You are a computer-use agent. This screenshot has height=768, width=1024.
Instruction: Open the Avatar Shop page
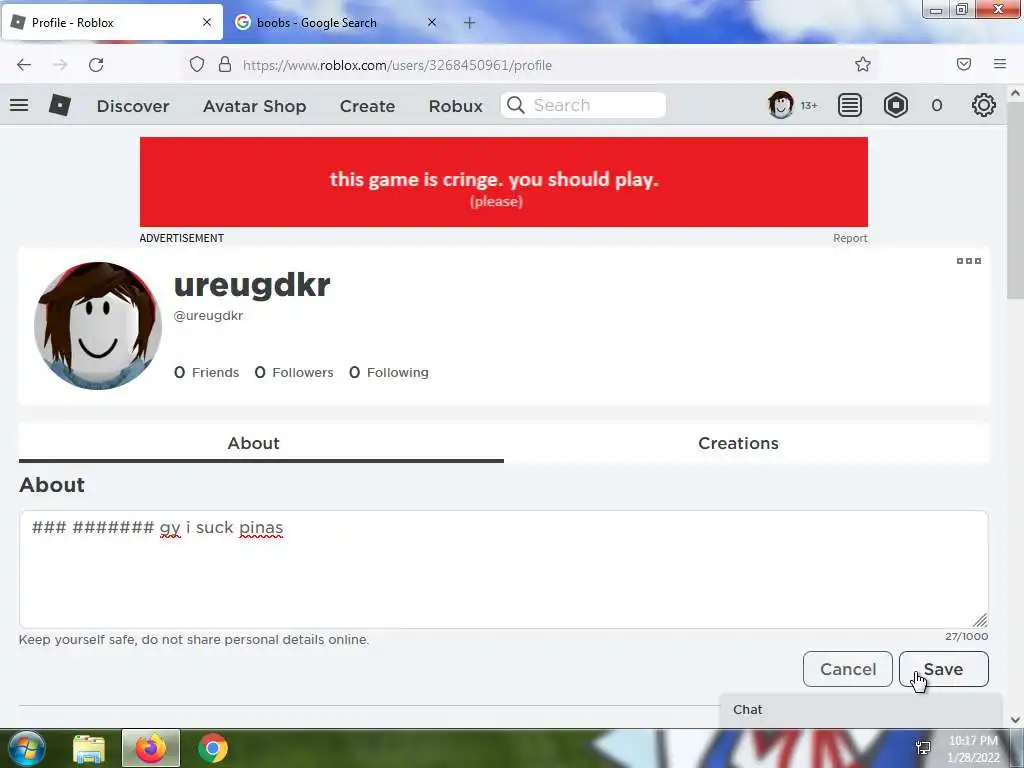click(255, 106)
